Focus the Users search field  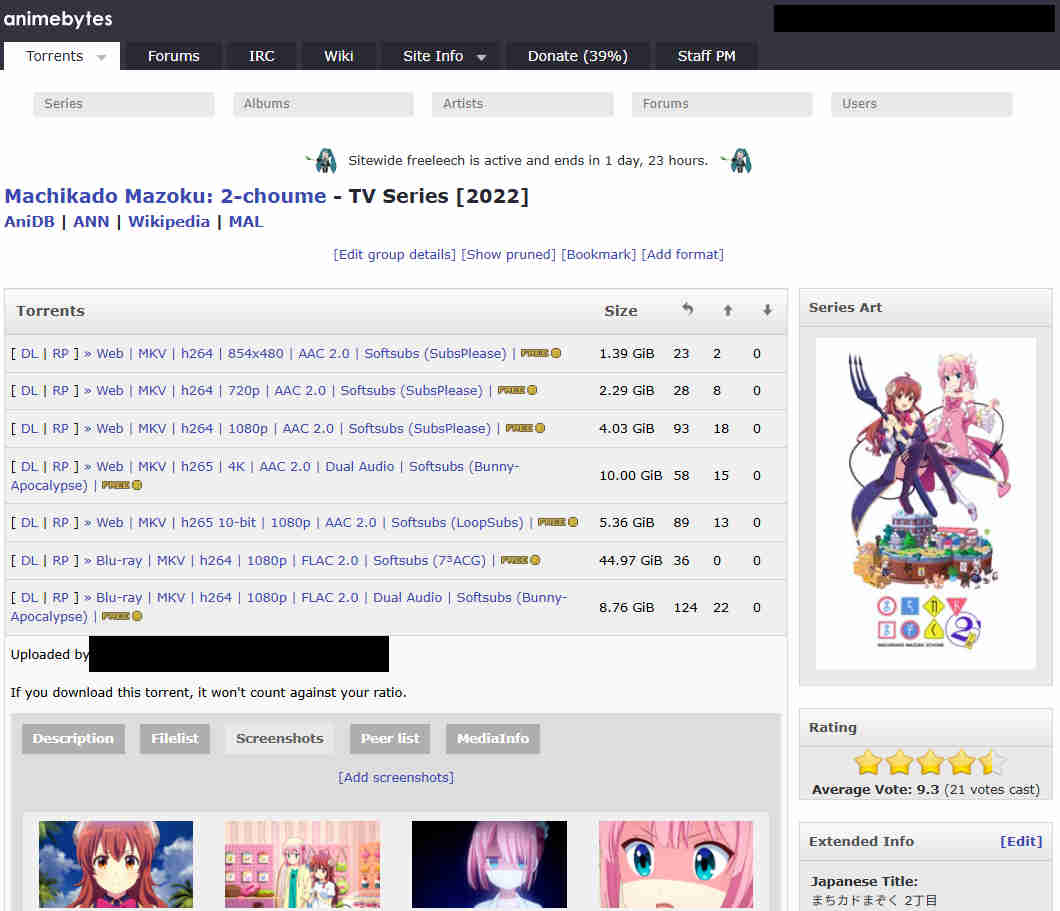(921, 104)
